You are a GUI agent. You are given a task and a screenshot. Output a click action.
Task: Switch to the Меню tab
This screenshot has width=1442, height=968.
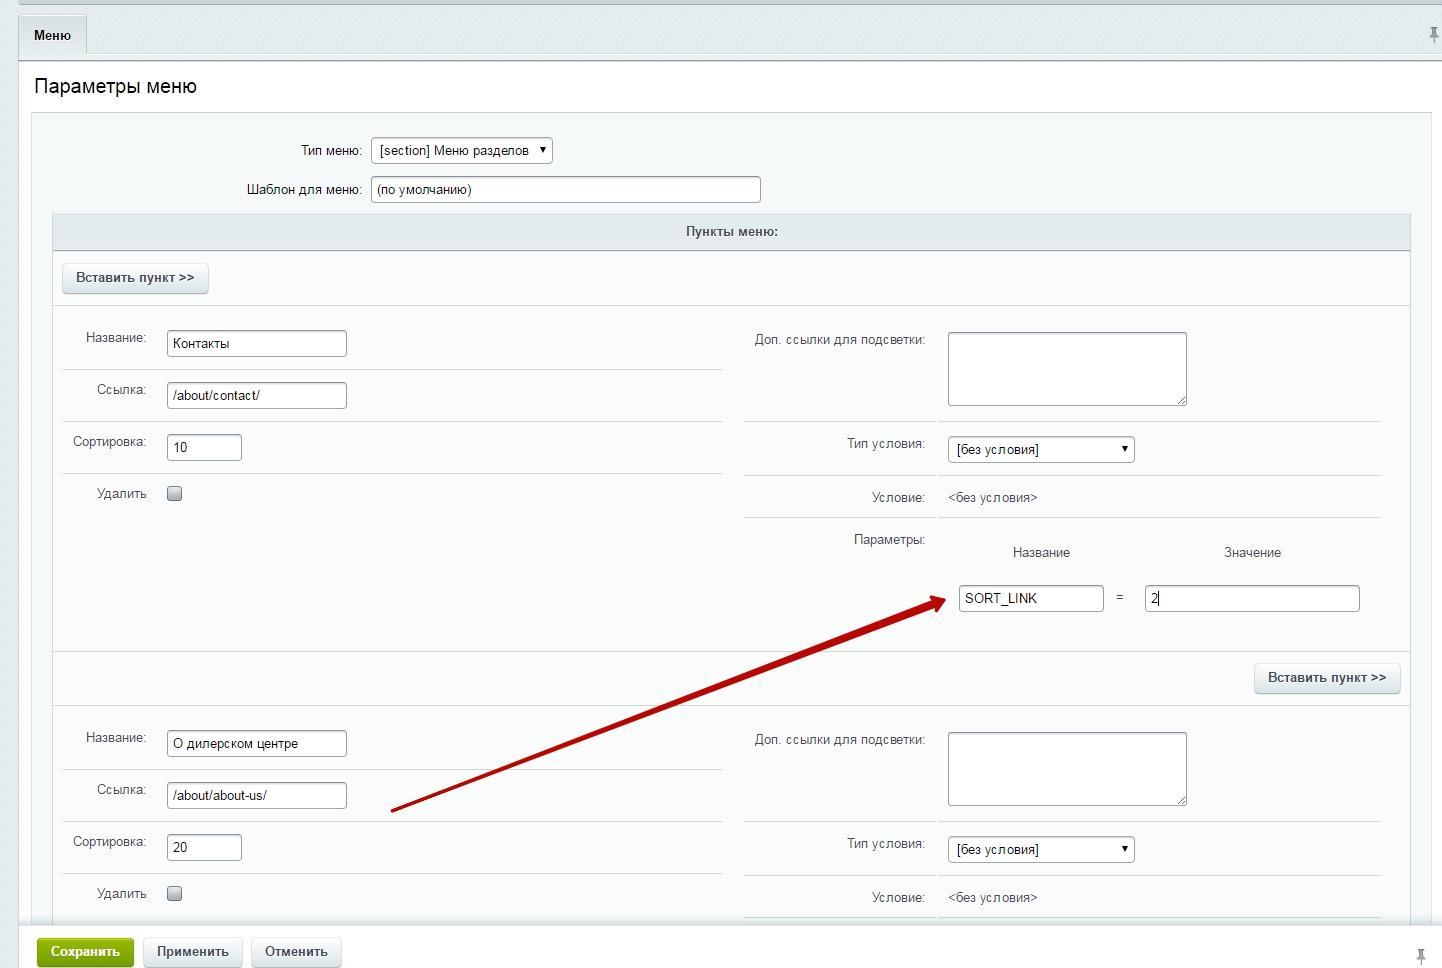(52, 35)
